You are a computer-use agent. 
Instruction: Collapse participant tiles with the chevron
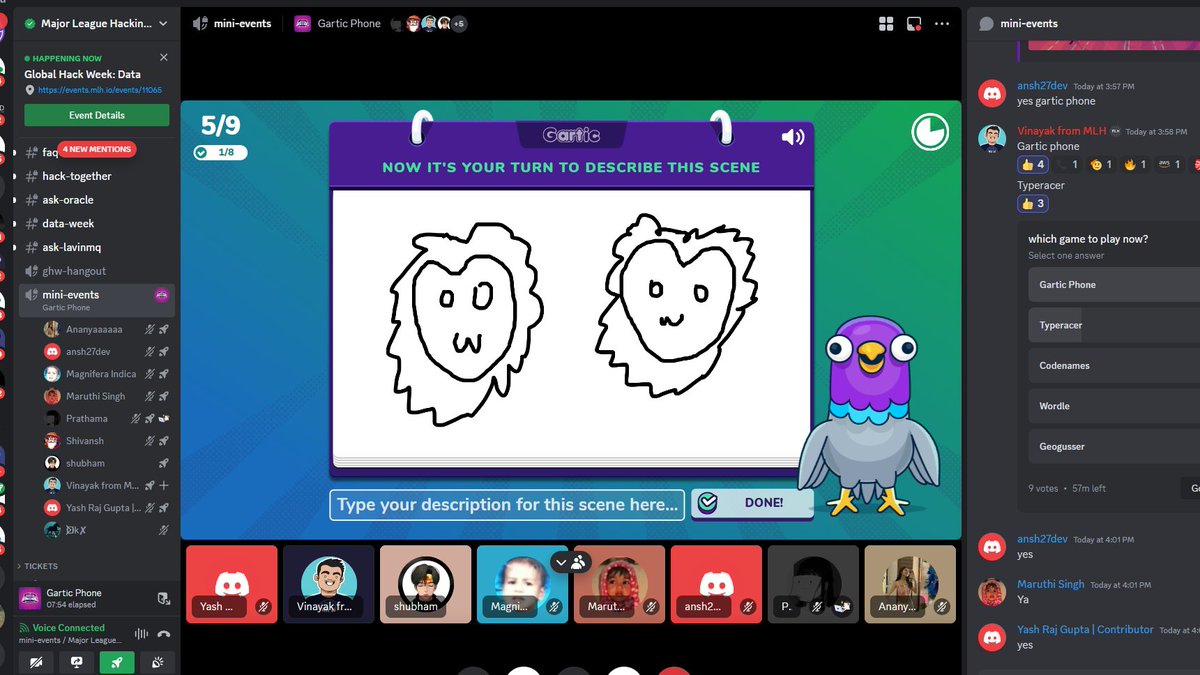(x=561, y=562)
